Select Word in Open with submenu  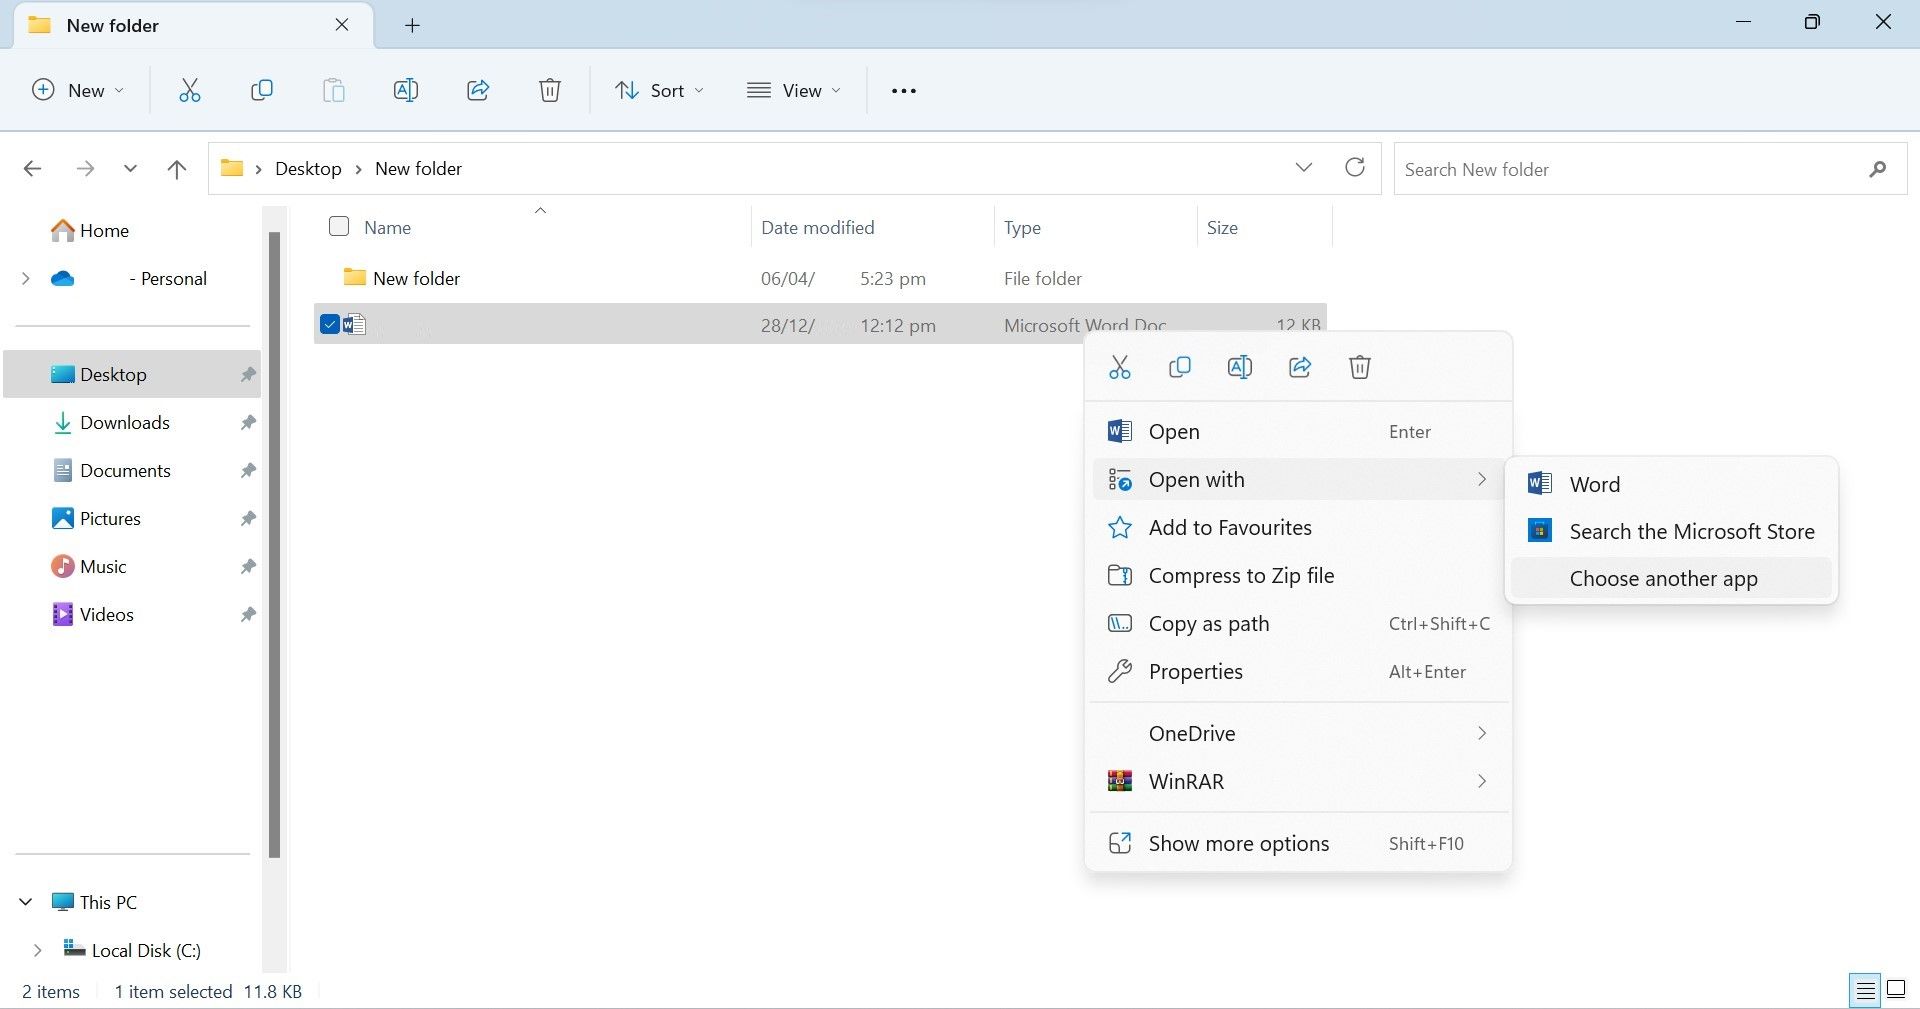tap(1671, 485)
